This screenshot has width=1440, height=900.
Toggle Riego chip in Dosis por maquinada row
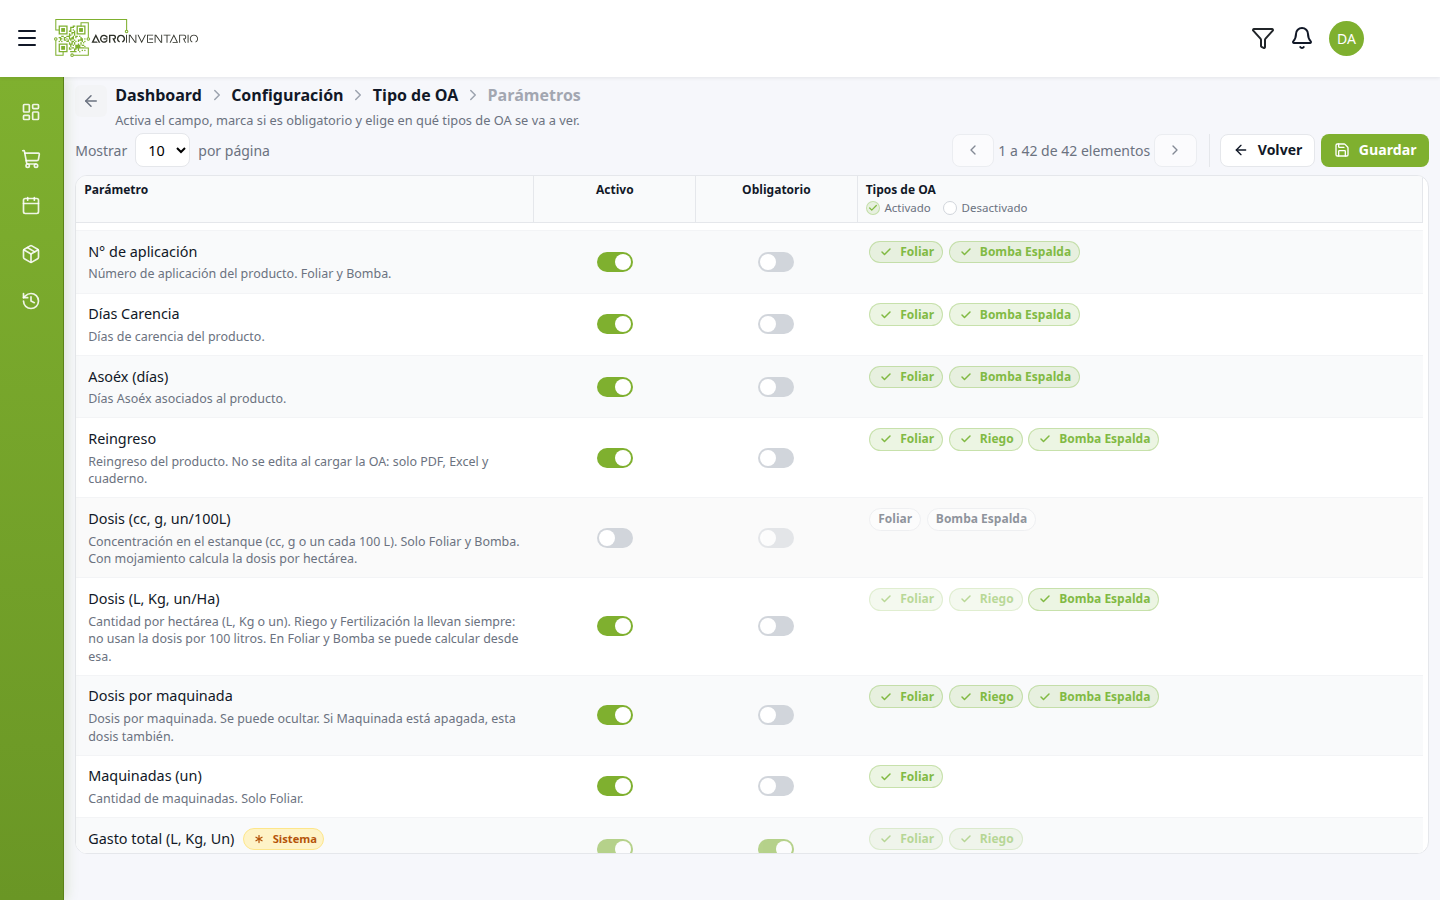coord(986,697)
